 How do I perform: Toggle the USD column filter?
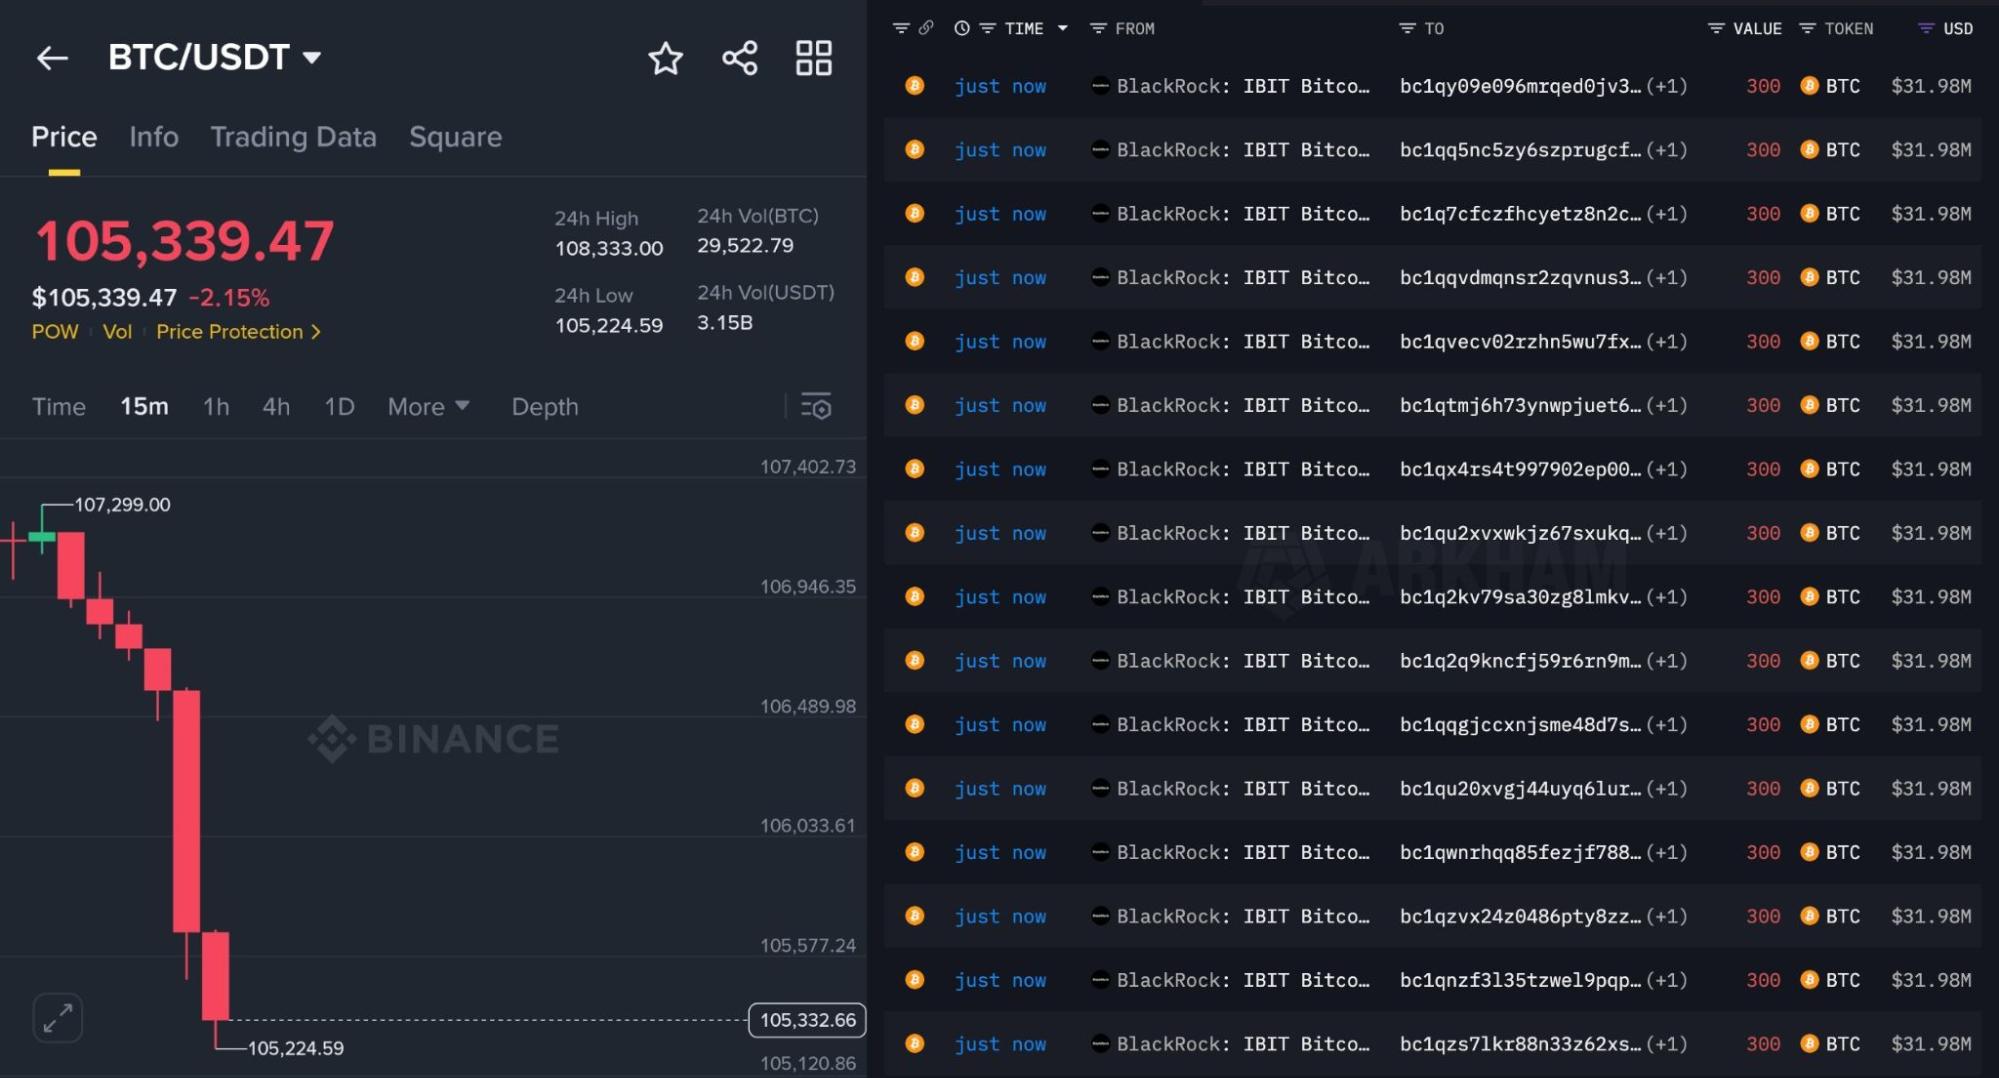1925,28
